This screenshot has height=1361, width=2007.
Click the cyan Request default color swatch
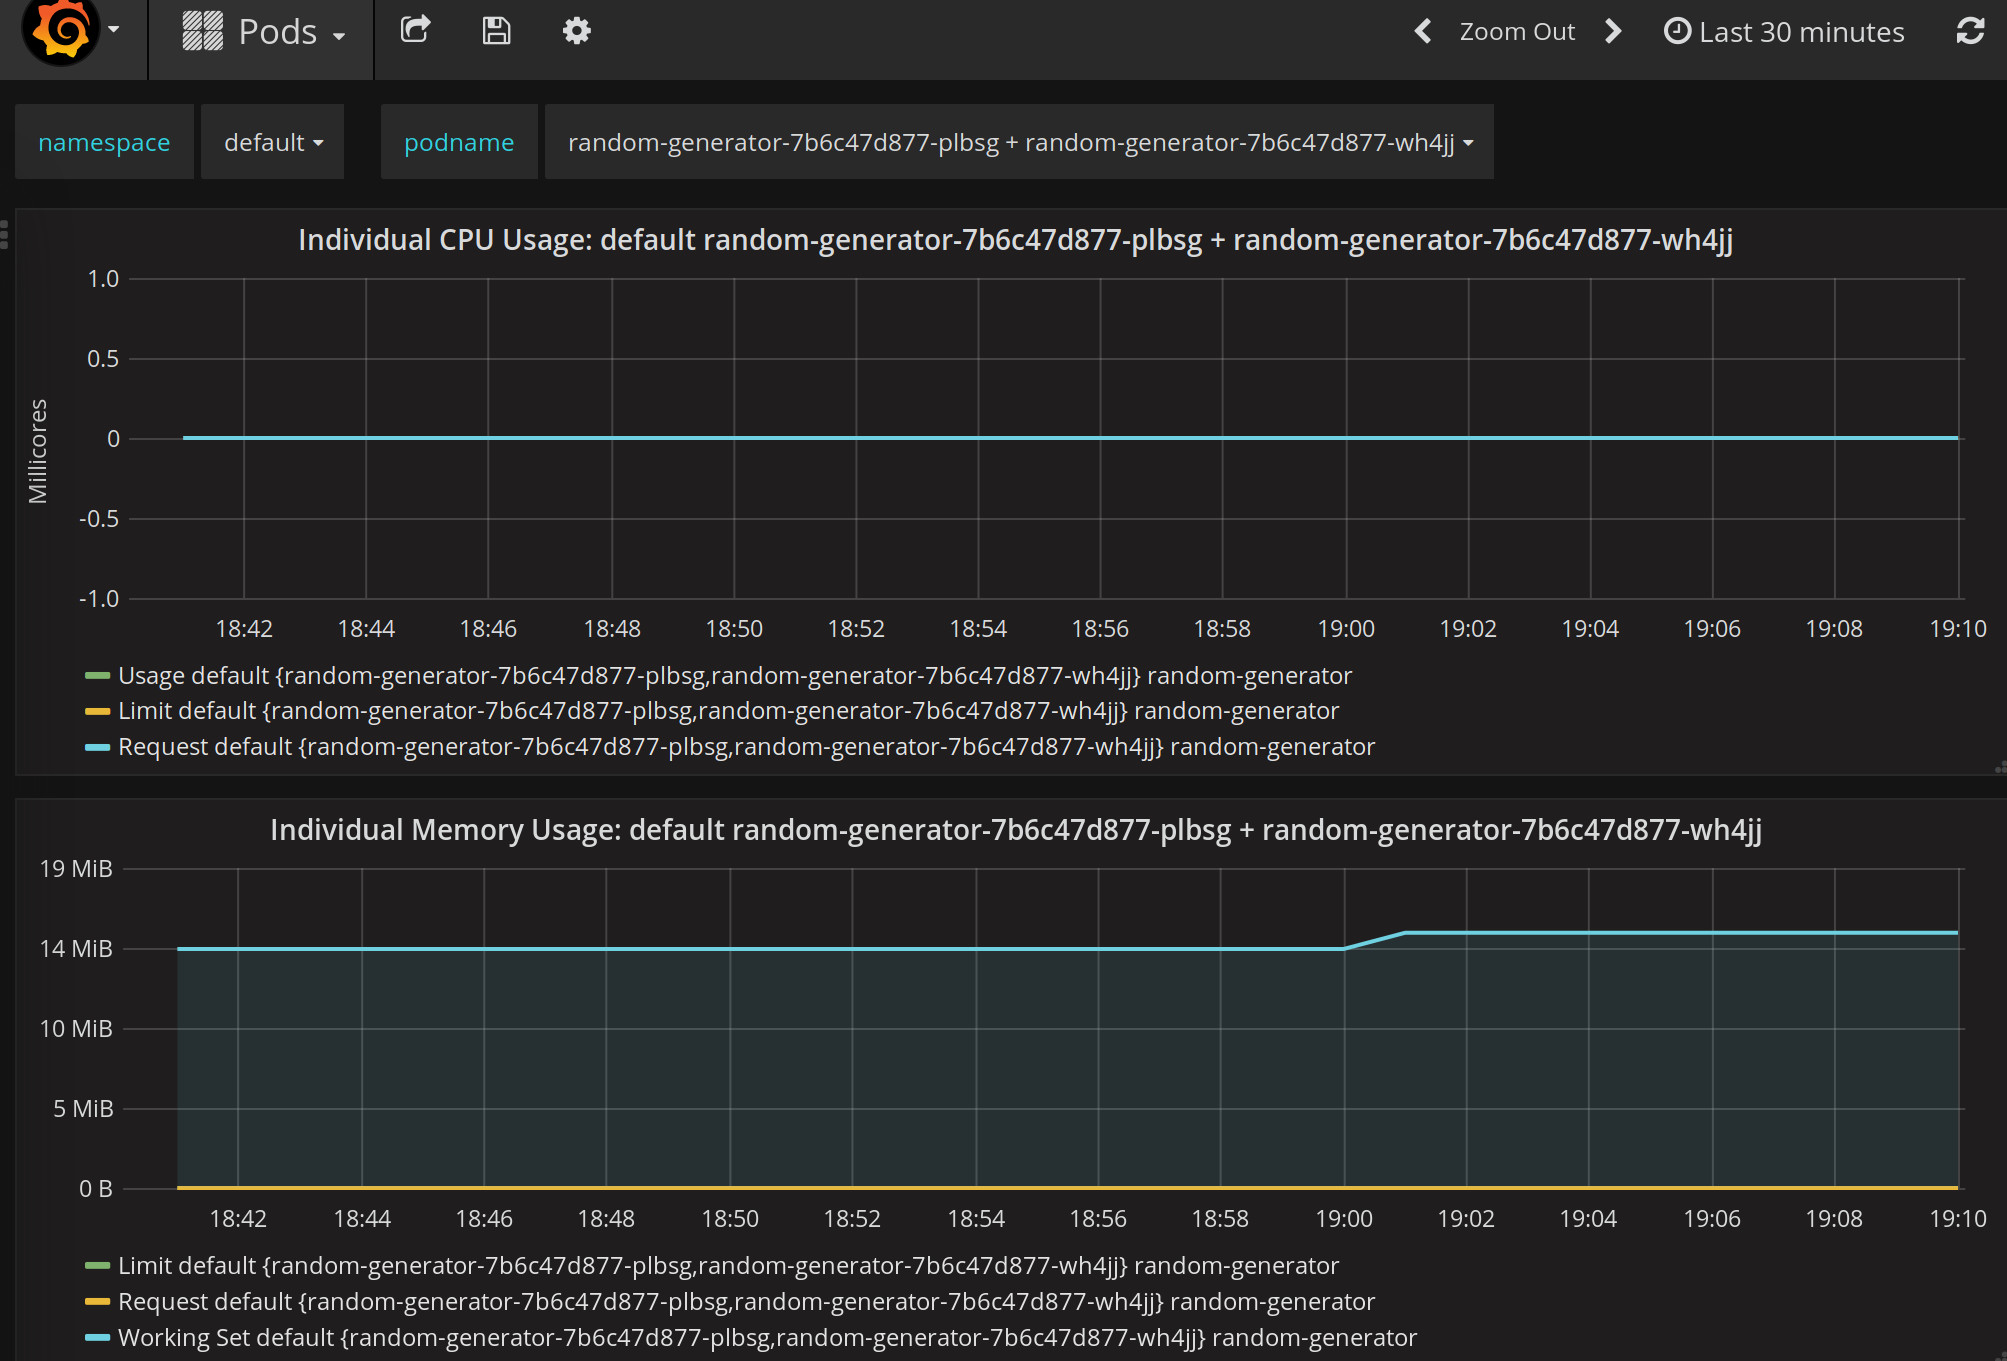point(97,747)
